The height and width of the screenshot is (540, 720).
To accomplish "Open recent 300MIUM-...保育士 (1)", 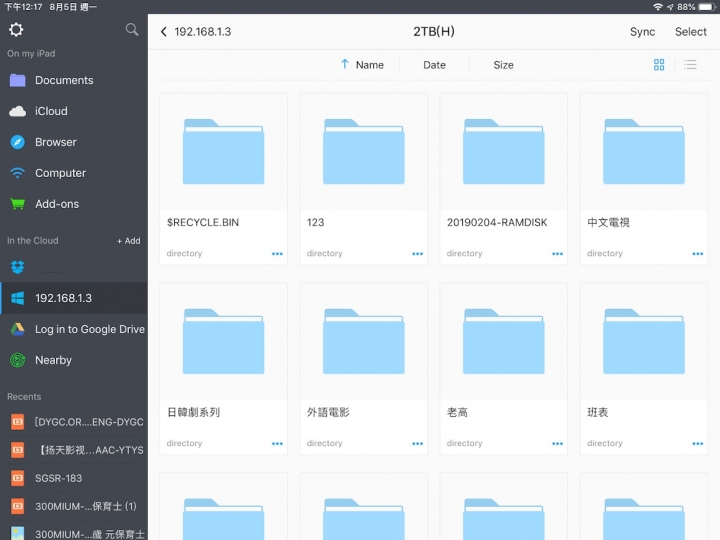I will (x=73, y=506).
